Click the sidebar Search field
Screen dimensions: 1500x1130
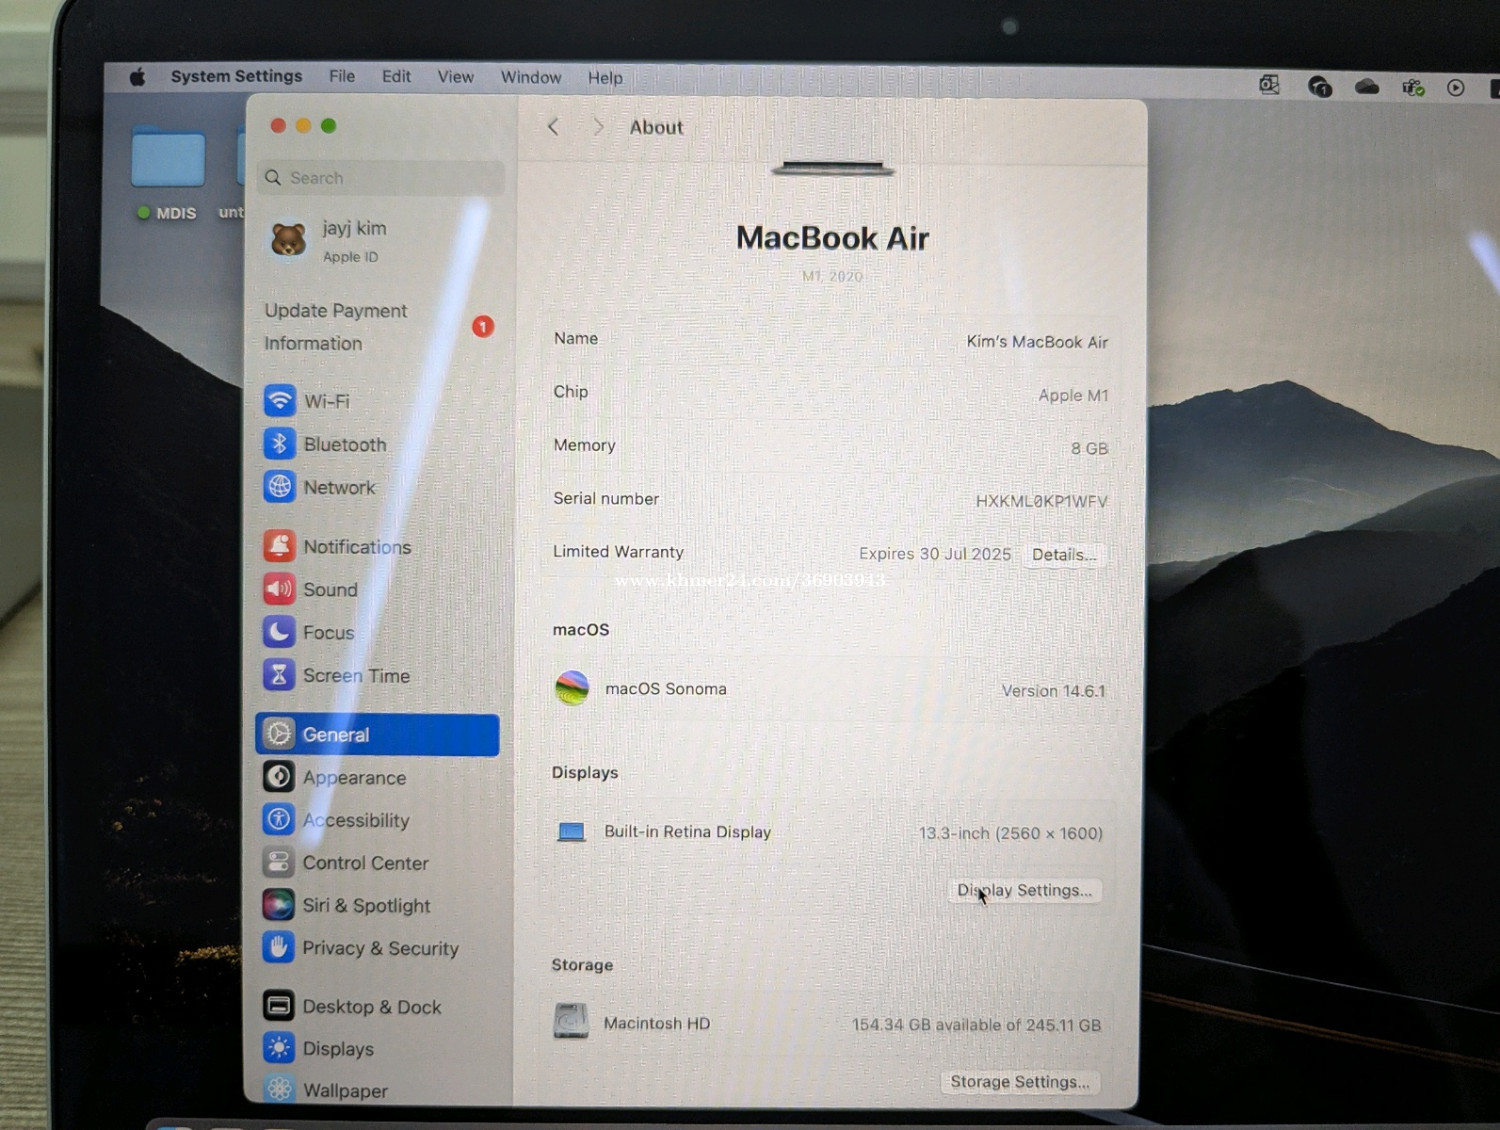(381, 177)
